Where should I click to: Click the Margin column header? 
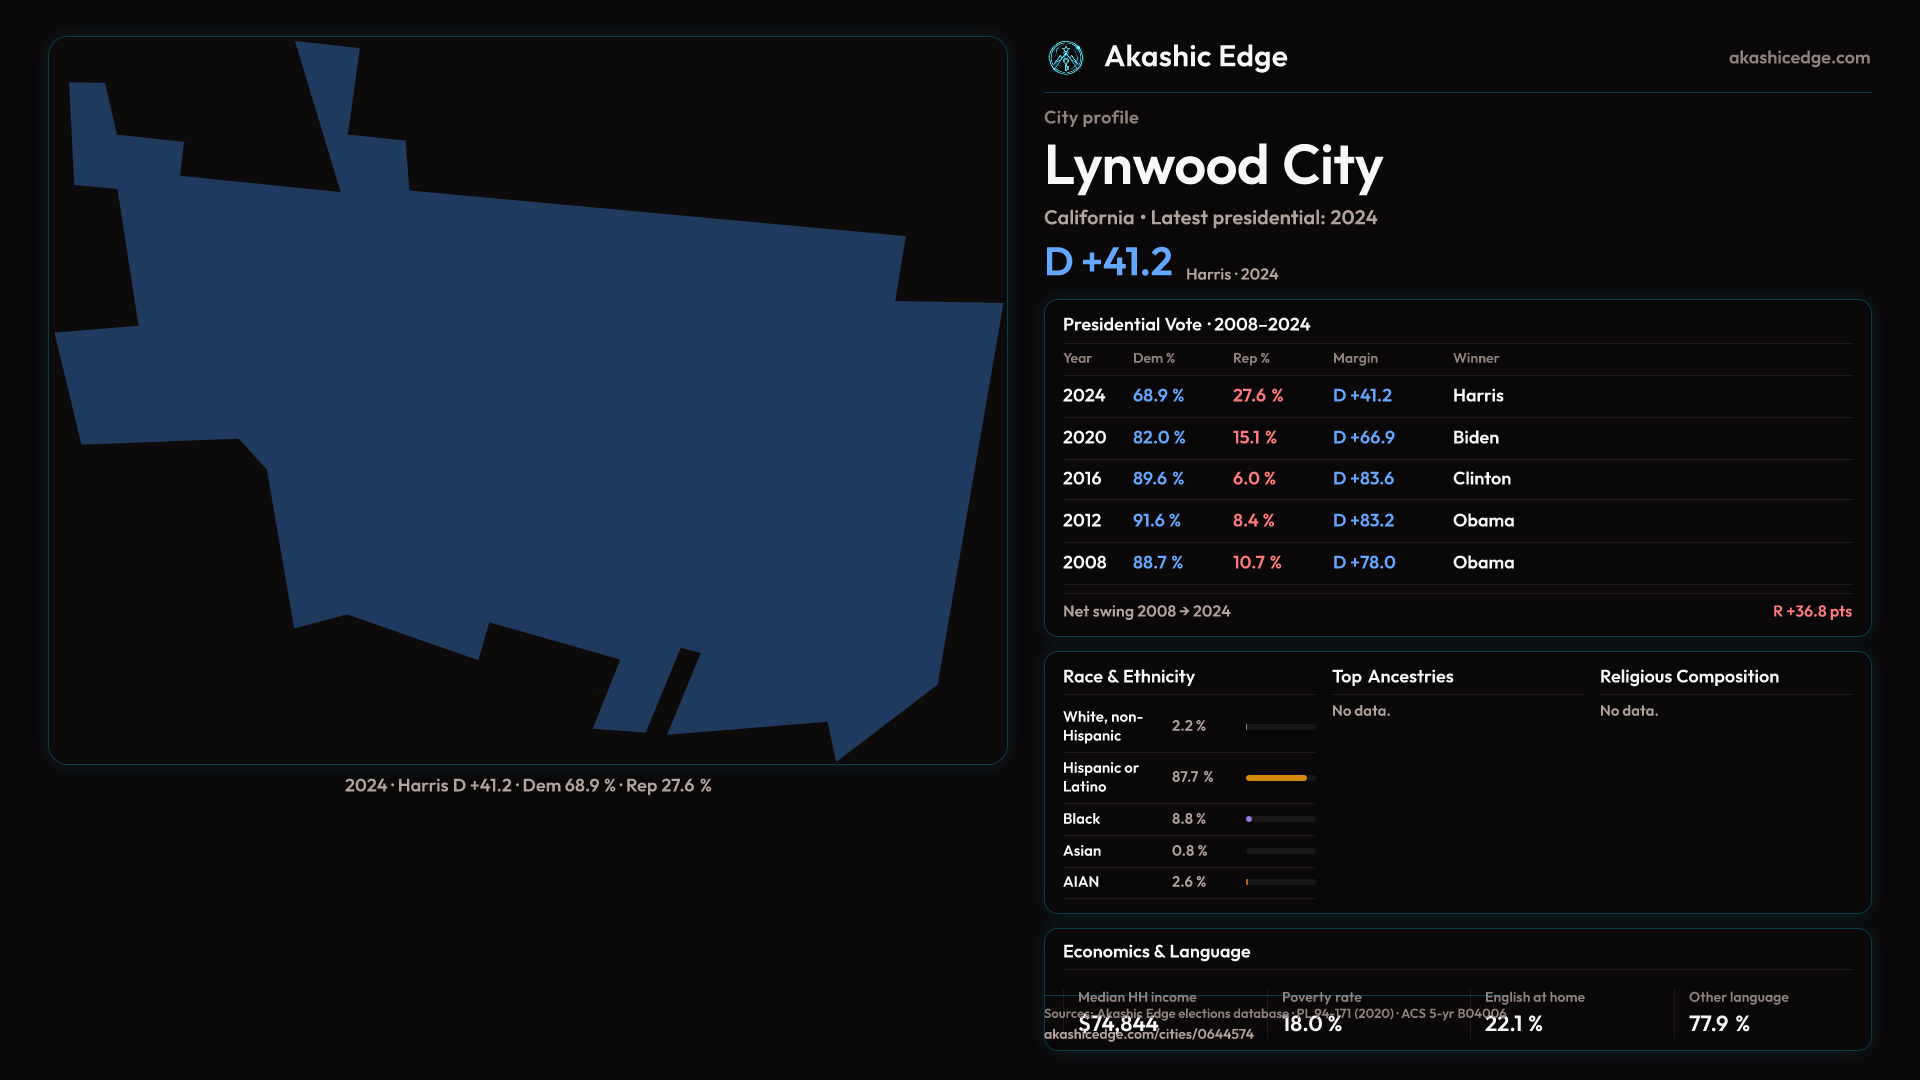1355,358
